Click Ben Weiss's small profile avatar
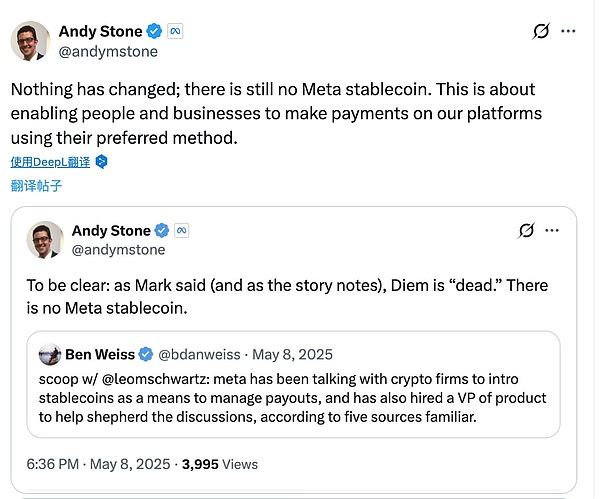This screenshot has height=499, width=600. [51, 354]
